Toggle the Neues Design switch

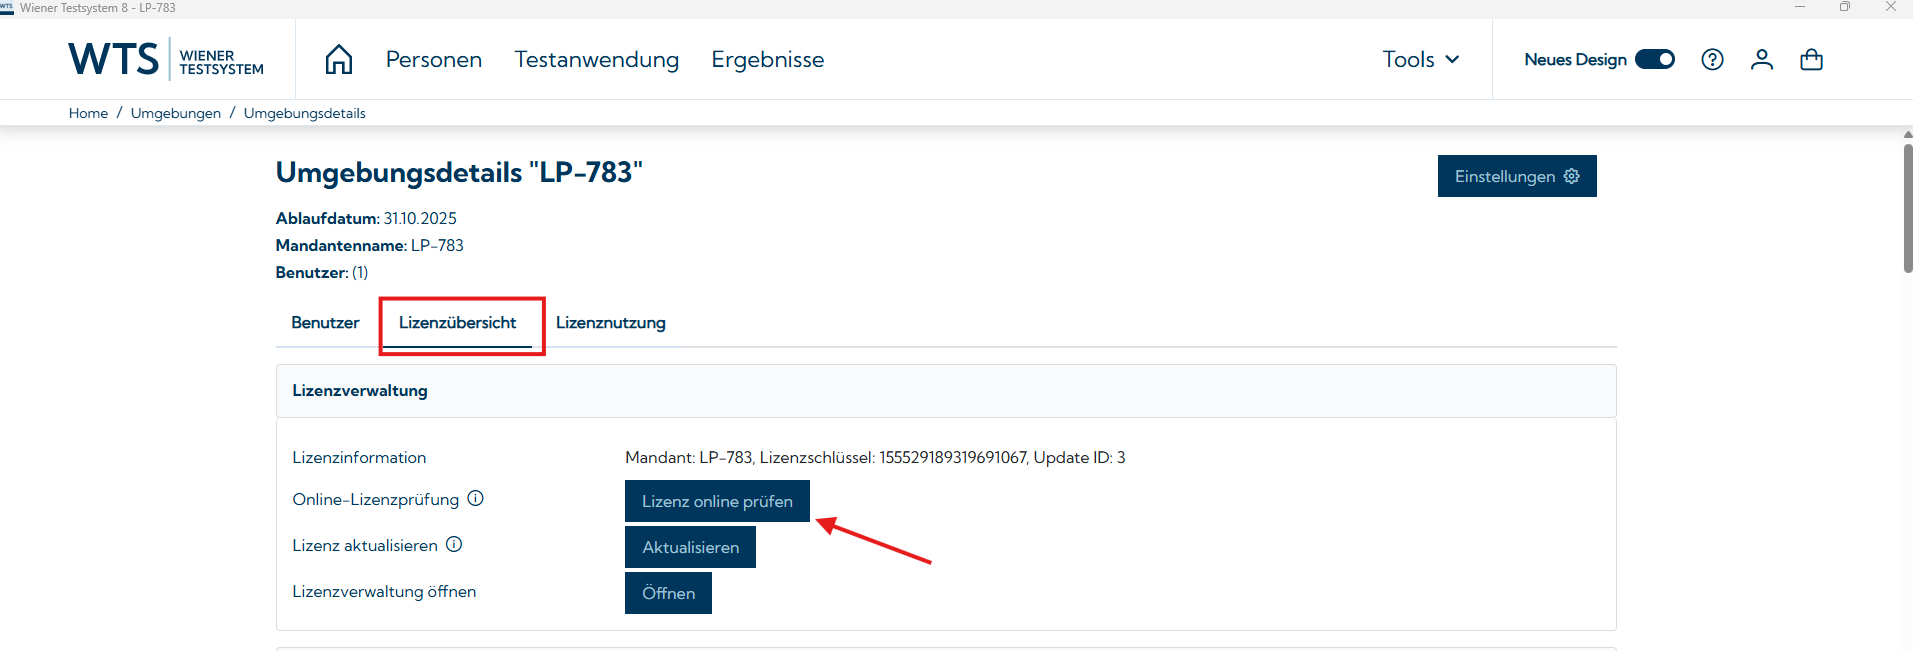click(1654, 60)
